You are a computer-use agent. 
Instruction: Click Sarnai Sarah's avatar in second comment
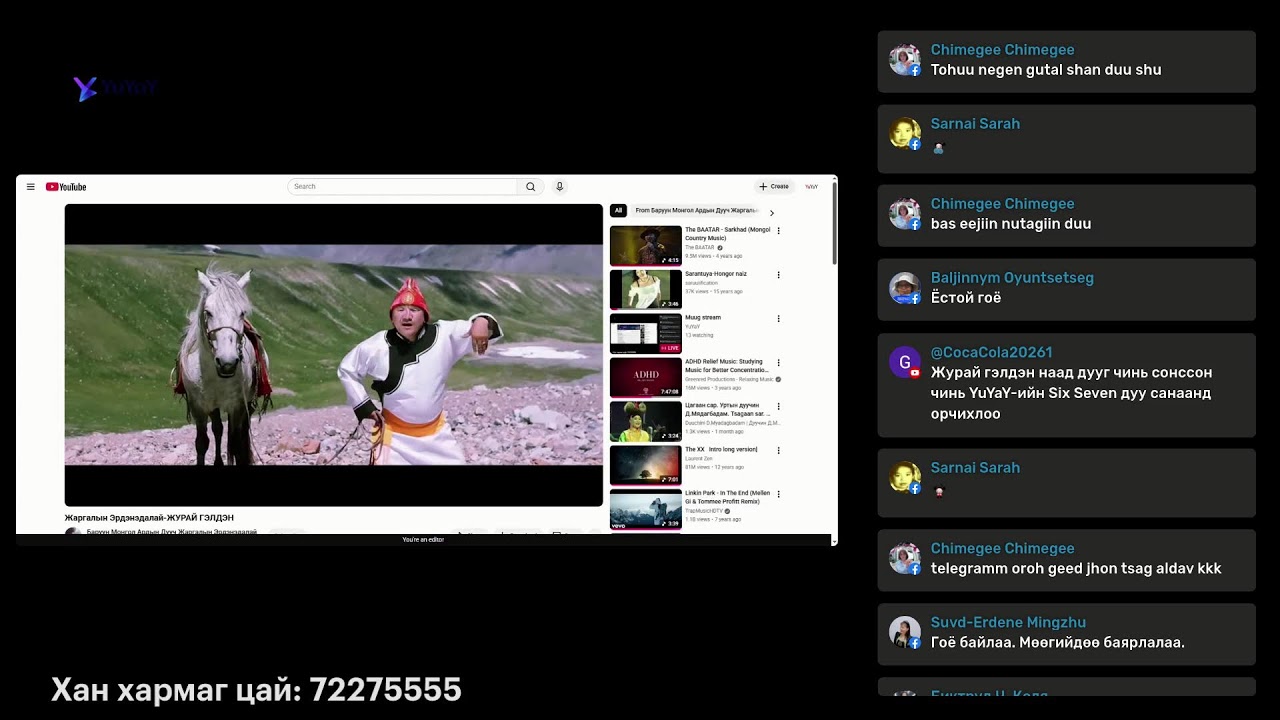[905, 134]
